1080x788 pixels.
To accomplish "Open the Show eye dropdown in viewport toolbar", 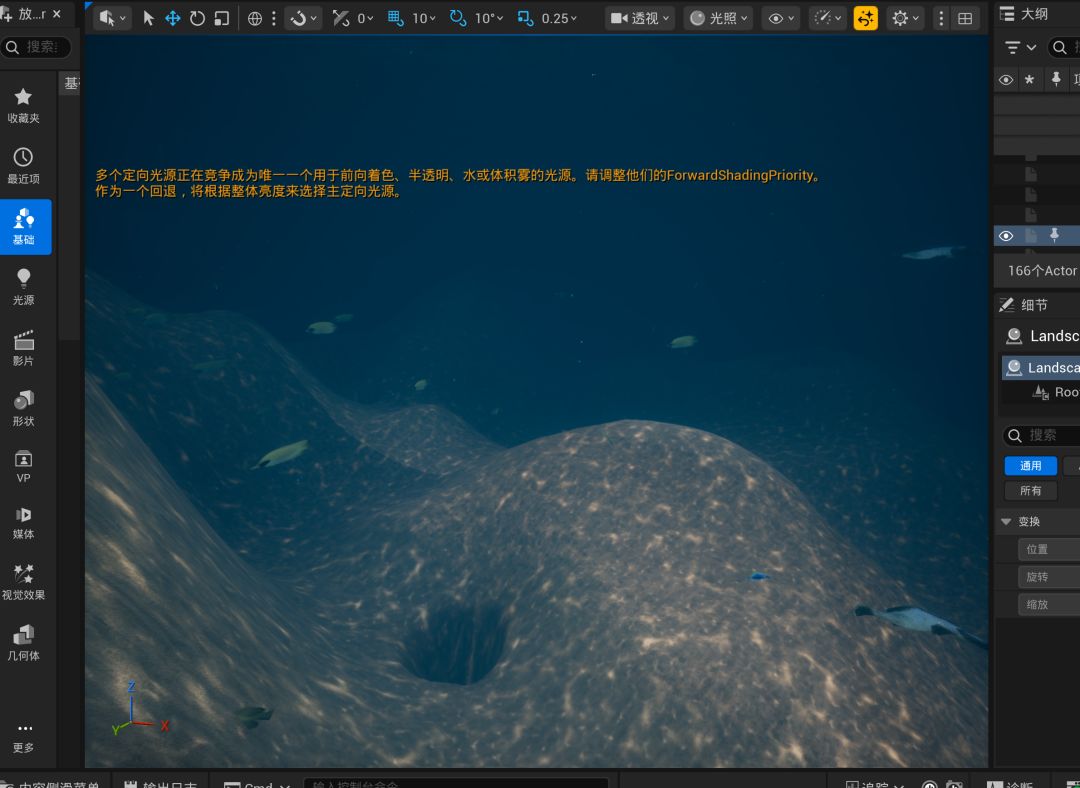I will click(781, 19).
